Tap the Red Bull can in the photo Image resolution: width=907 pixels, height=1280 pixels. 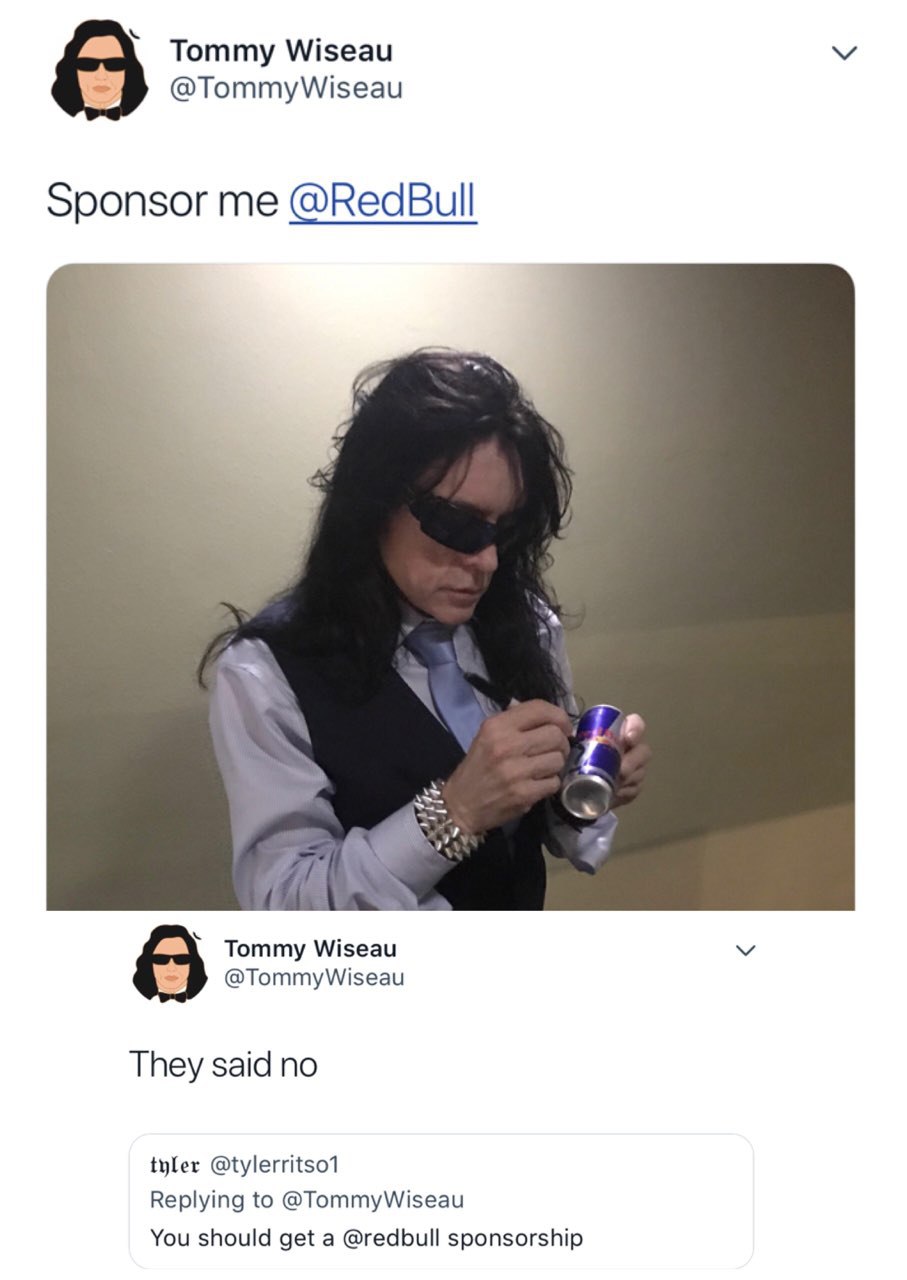[592, 761]
